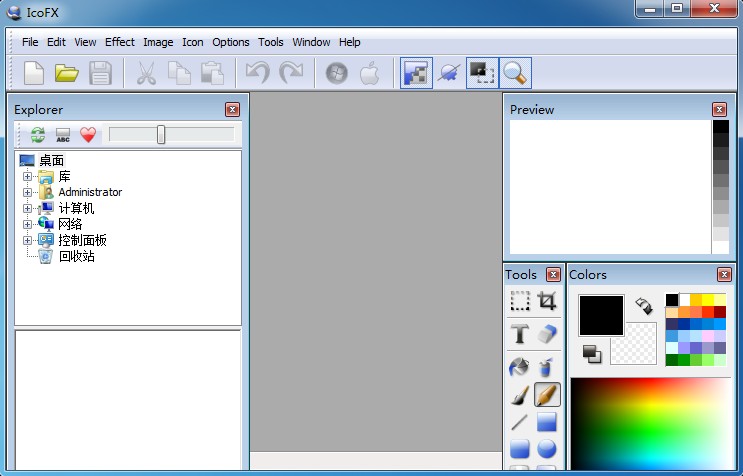Copy selection in the toolbar

coord(180,73)
